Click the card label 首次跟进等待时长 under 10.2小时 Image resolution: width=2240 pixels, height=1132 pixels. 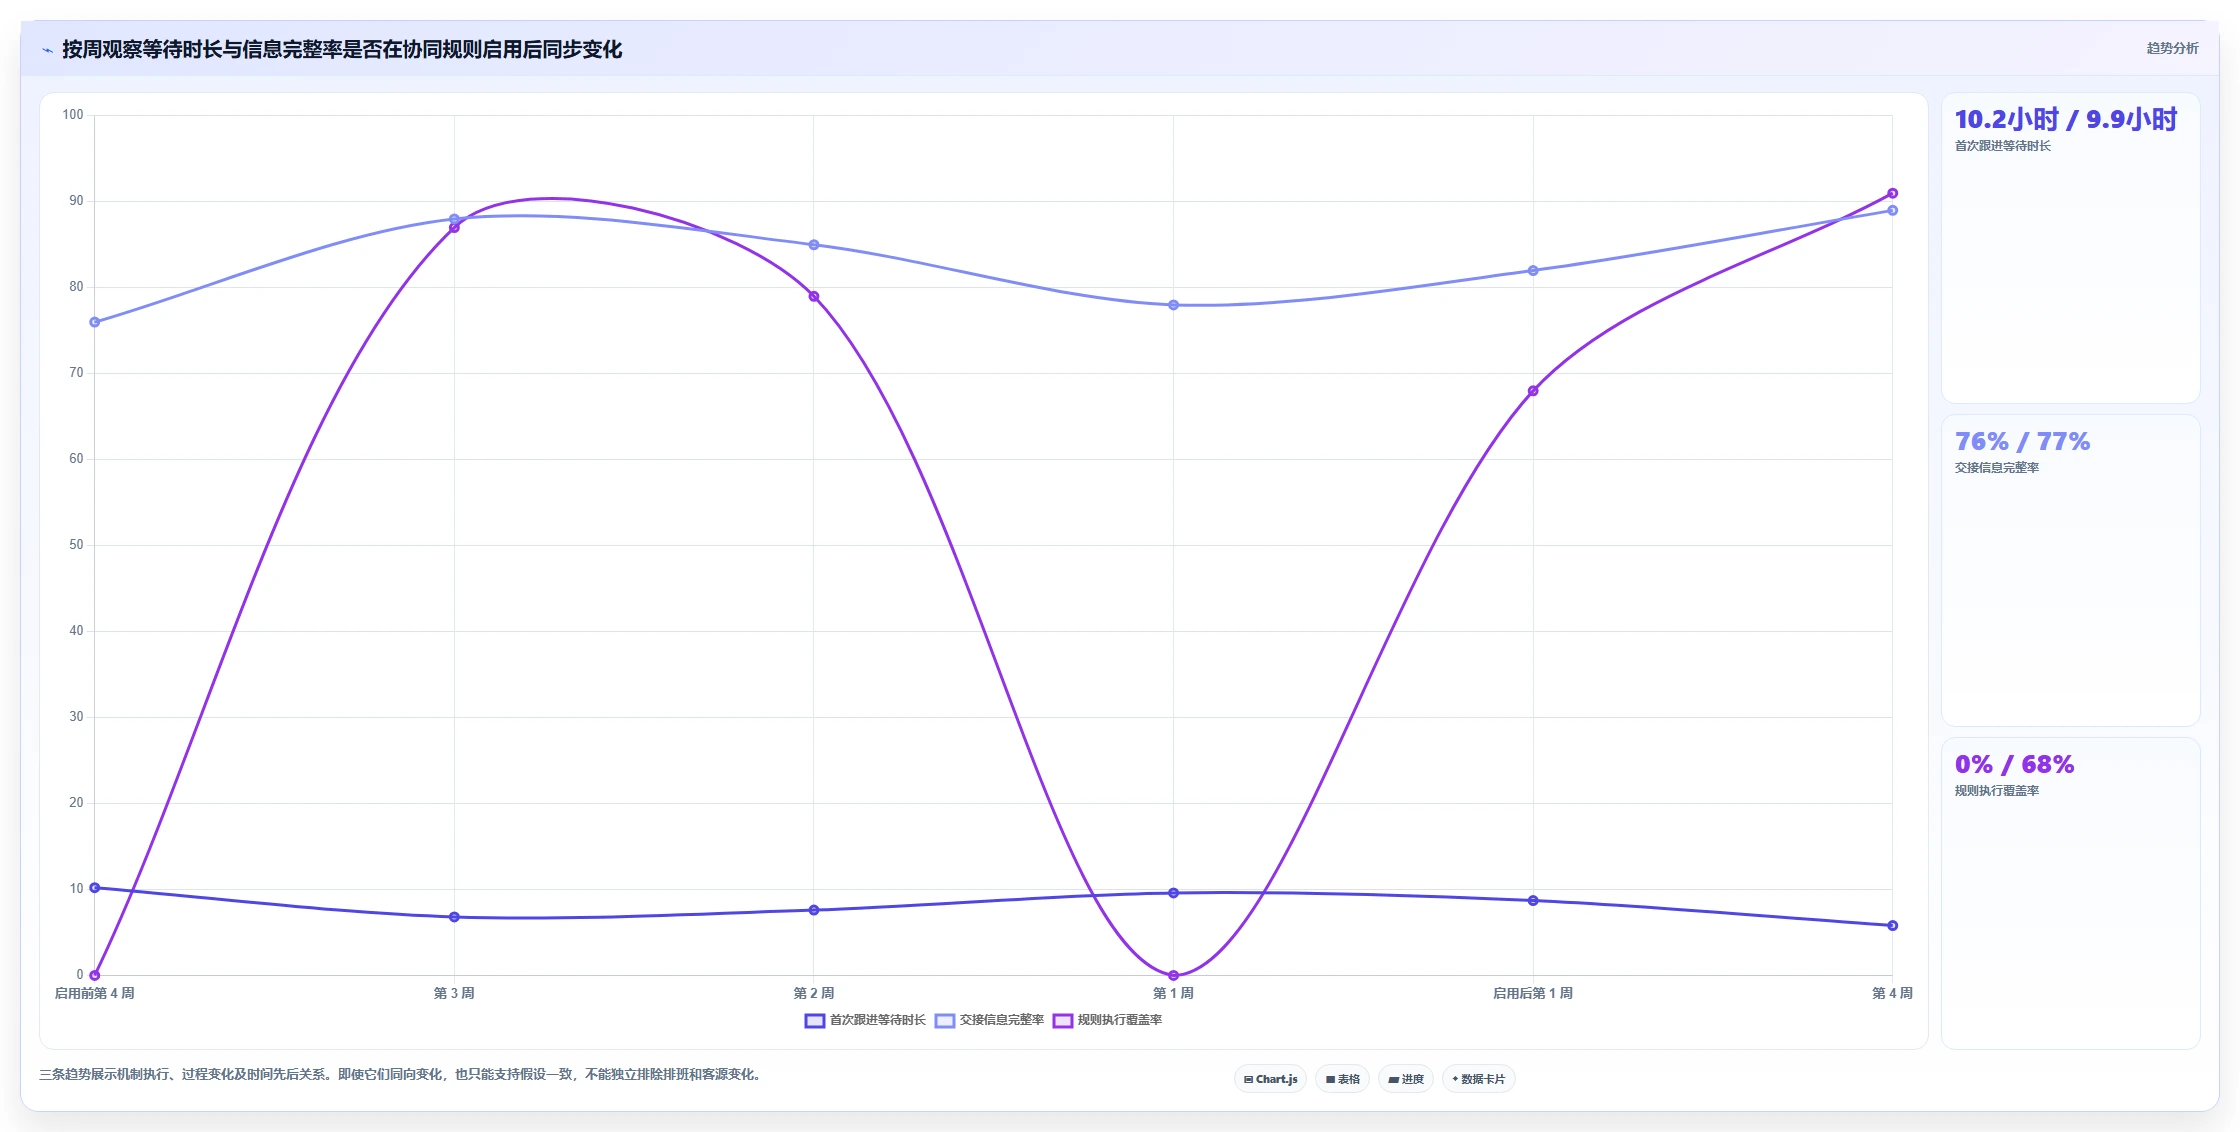(2002, 146)
